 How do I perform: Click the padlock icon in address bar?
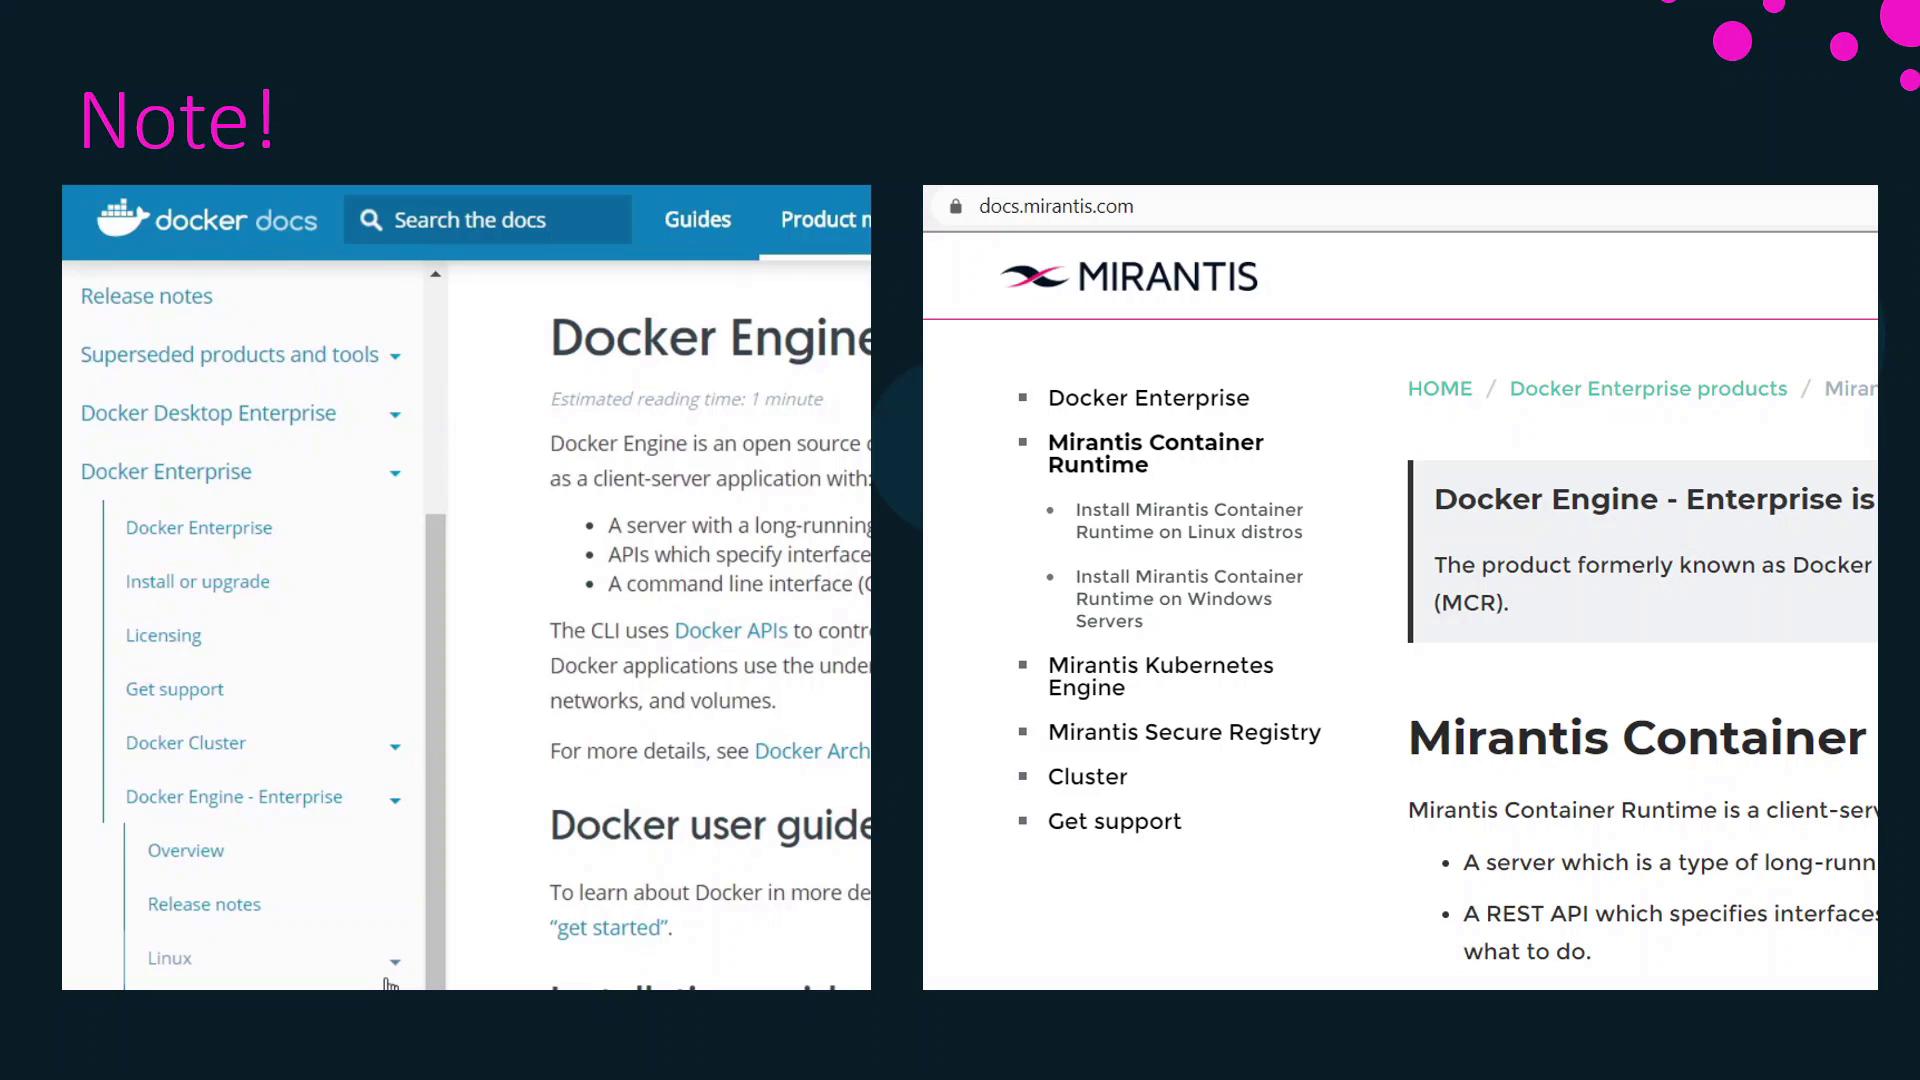click(x=955, y=207)
